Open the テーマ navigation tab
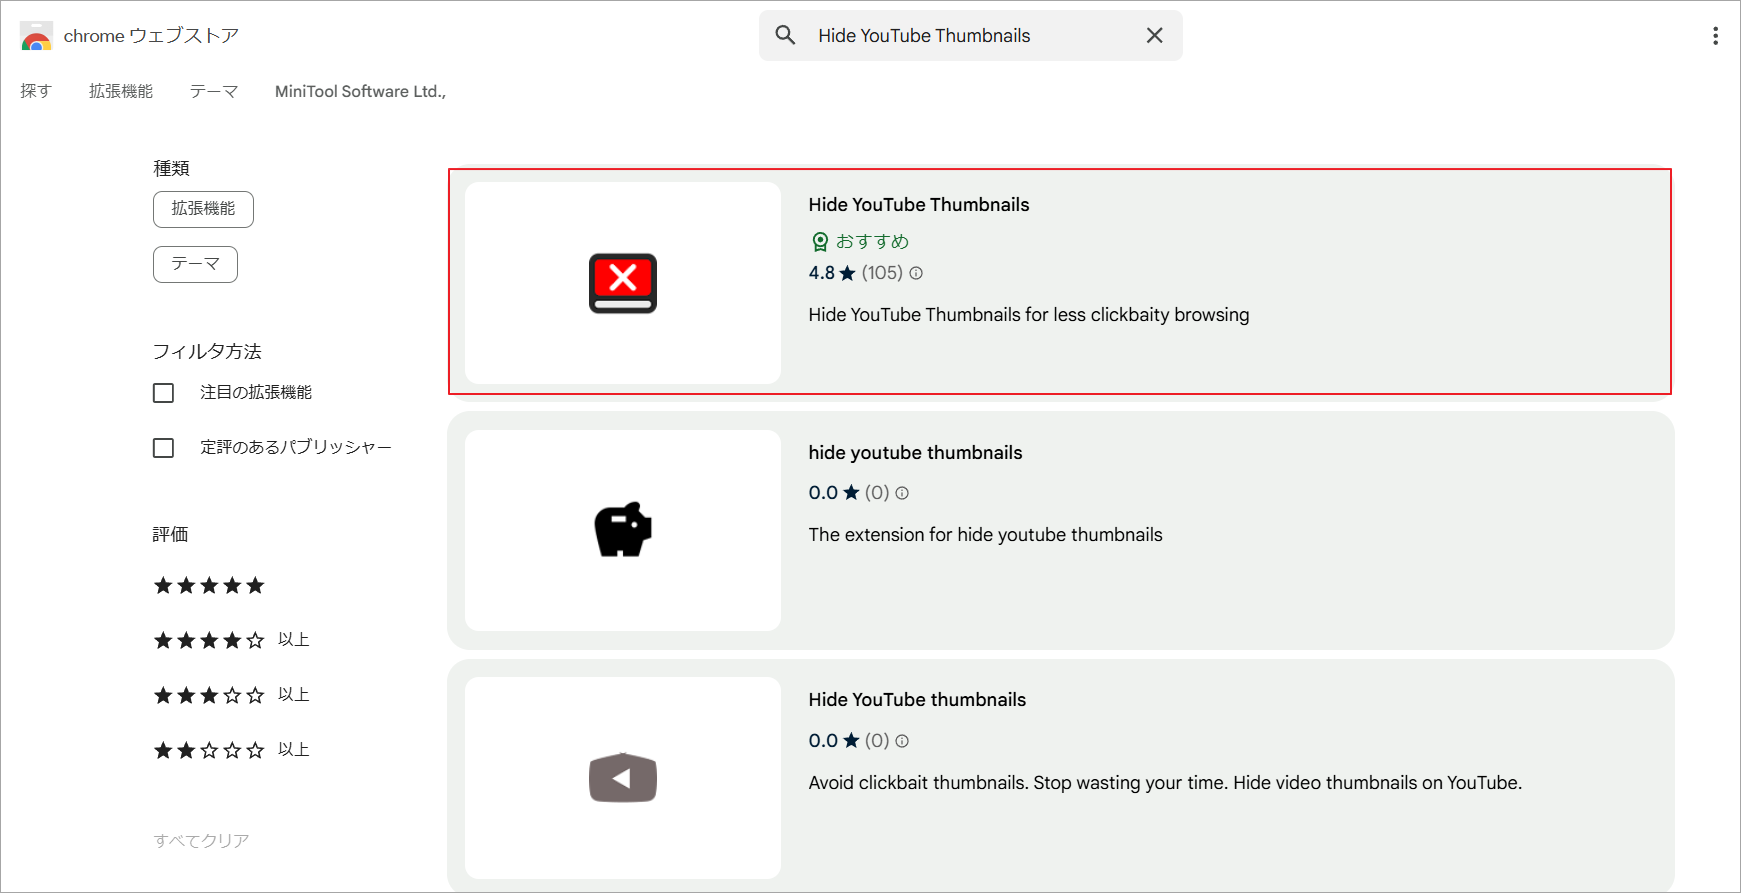 (214, 91)
